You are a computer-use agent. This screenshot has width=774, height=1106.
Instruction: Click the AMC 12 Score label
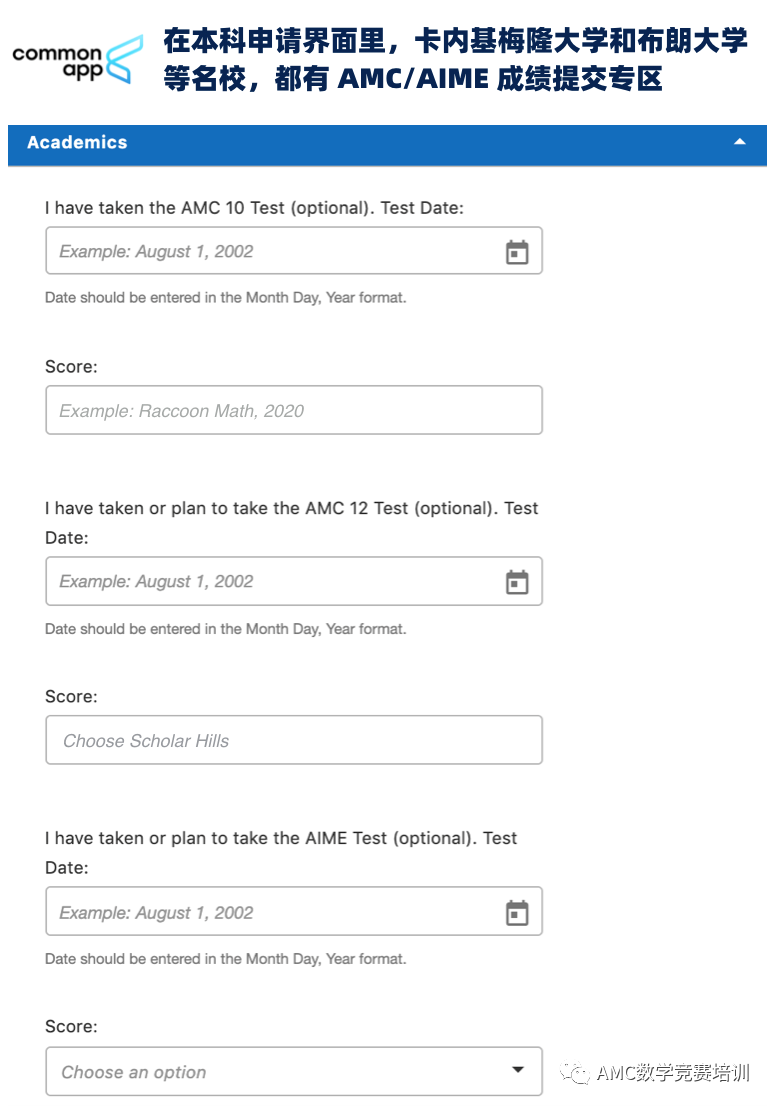(x=71, y=697)
